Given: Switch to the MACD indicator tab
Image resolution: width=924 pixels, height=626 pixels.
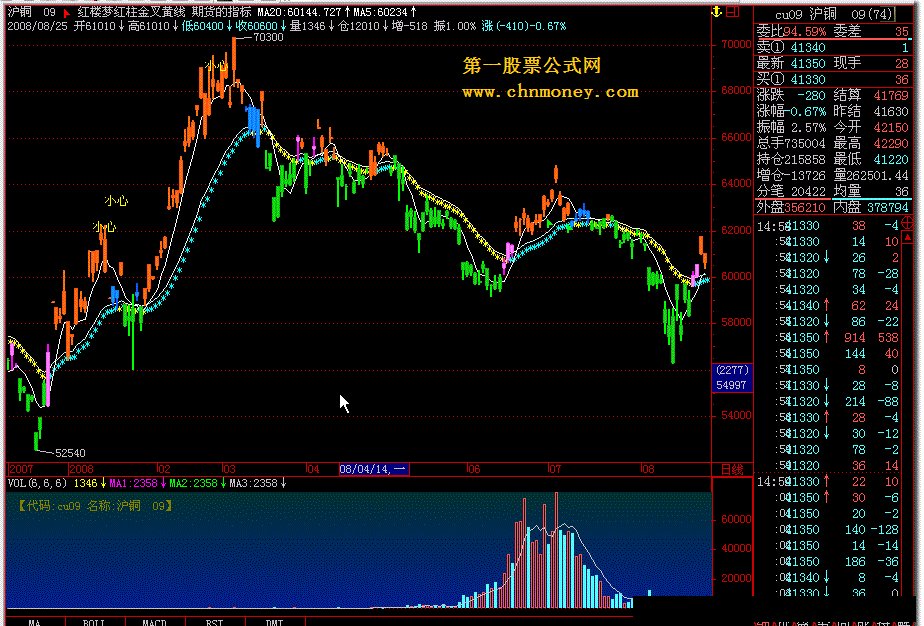Looking at the screenshot, I should pyautogui.click(x=154, y=622).
